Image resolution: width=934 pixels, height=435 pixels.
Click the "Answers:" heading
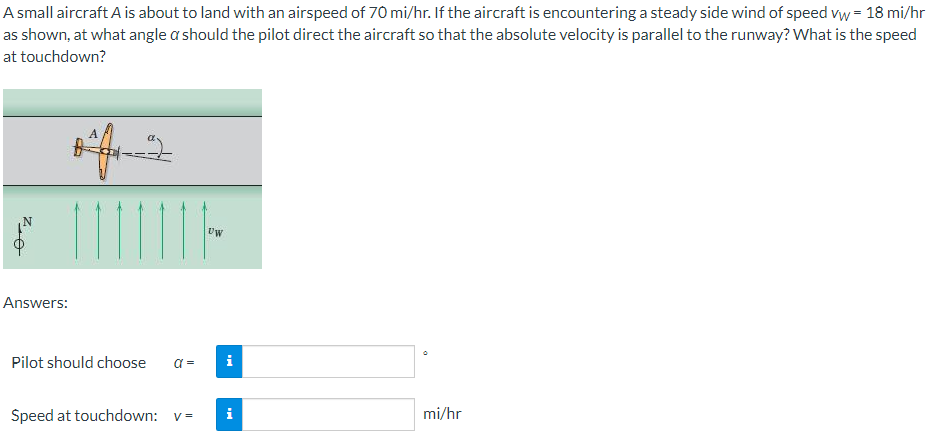pyautogui.click(x=36, y=303)
